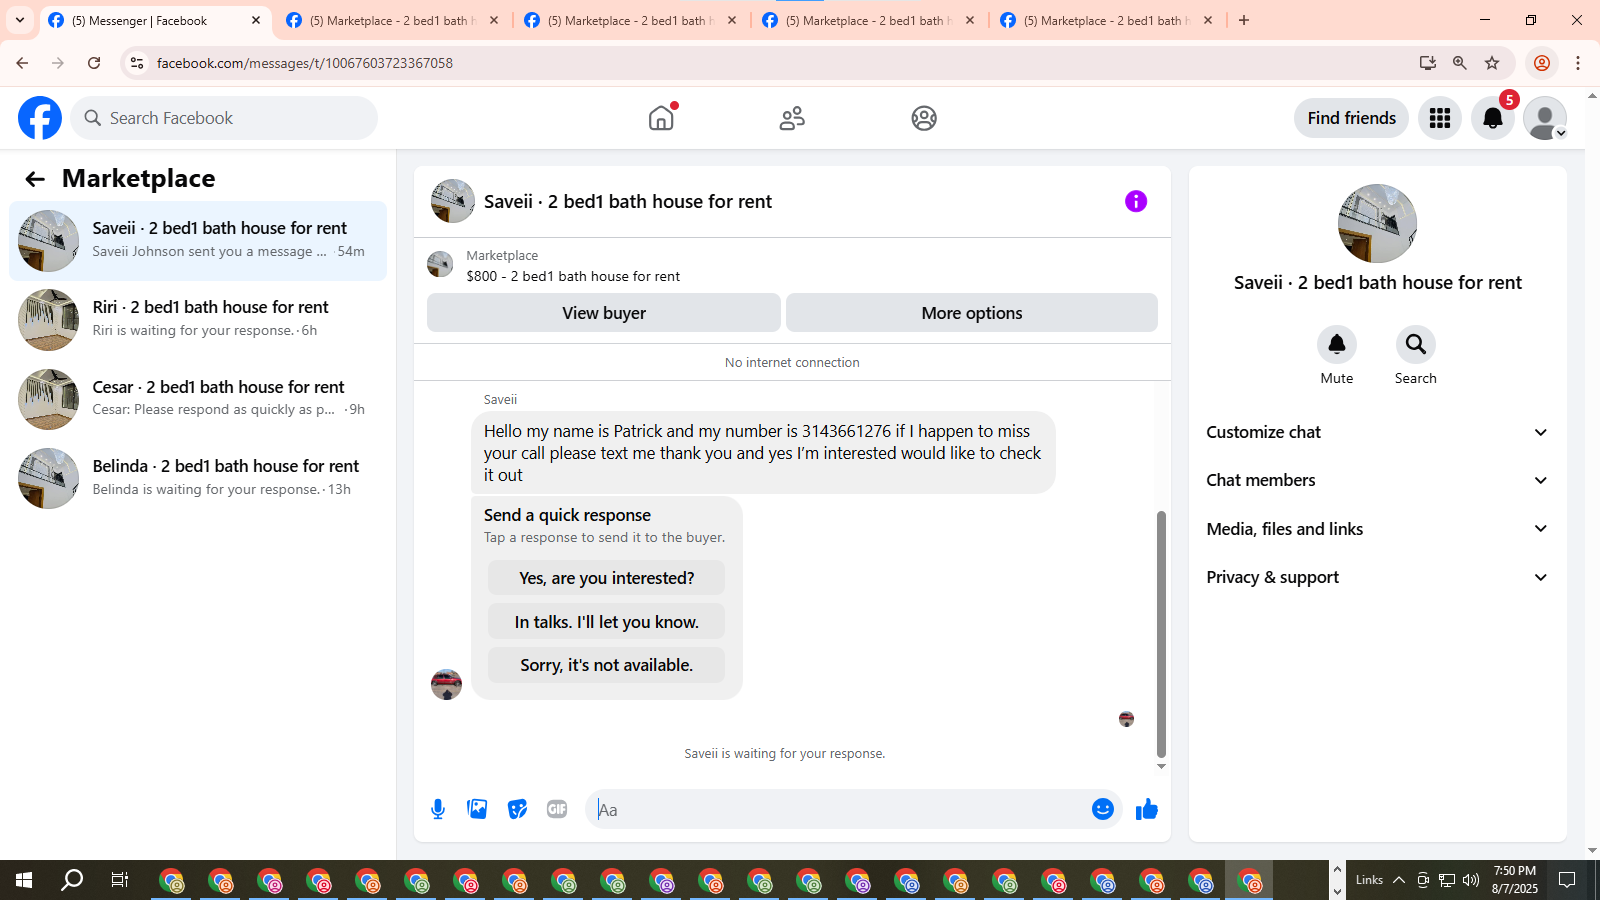1600x900 pixels.
Task: Search in conversation with the magnifier icon
Action: [1416, 345]
